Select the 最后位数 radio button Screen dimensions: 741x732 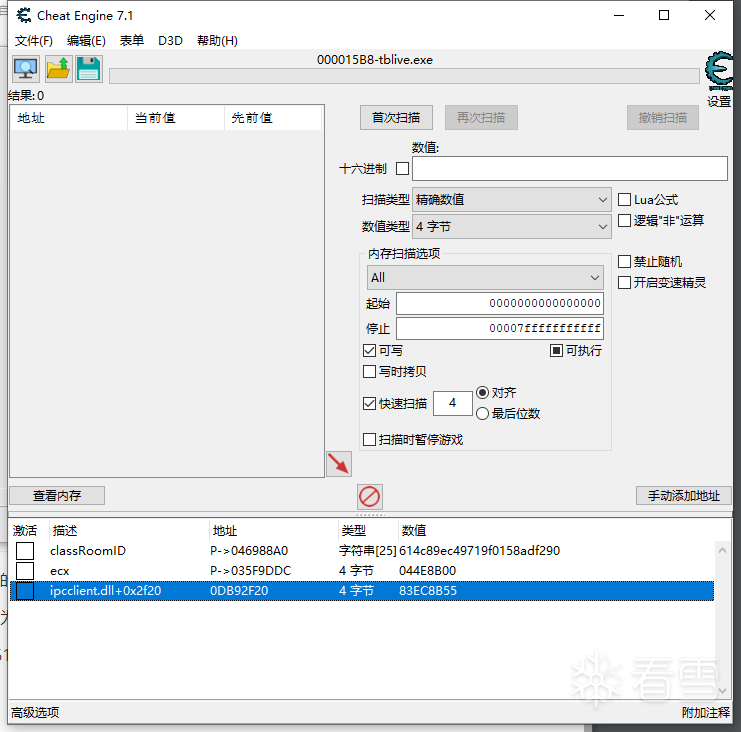(482, 413)
